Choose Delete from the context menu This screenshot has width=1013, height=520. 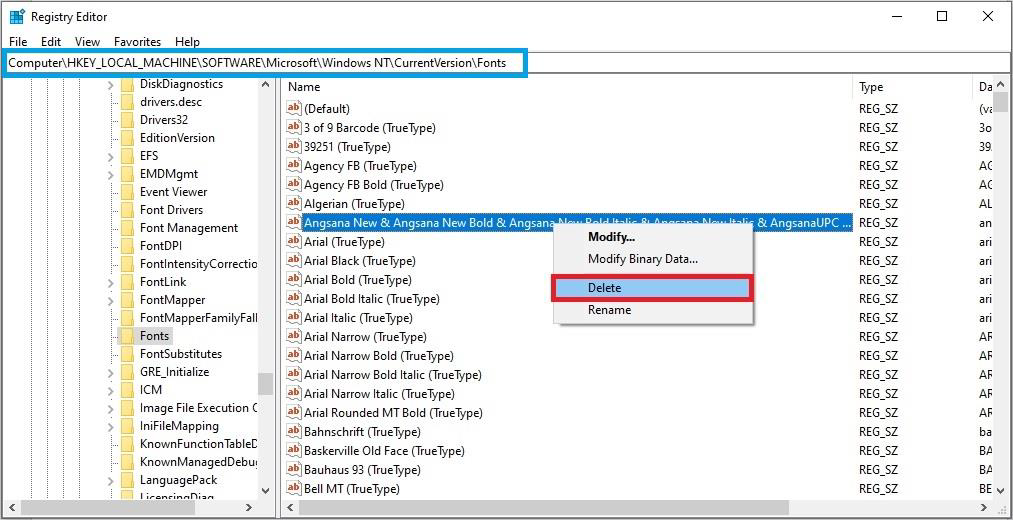coord(651,288)
